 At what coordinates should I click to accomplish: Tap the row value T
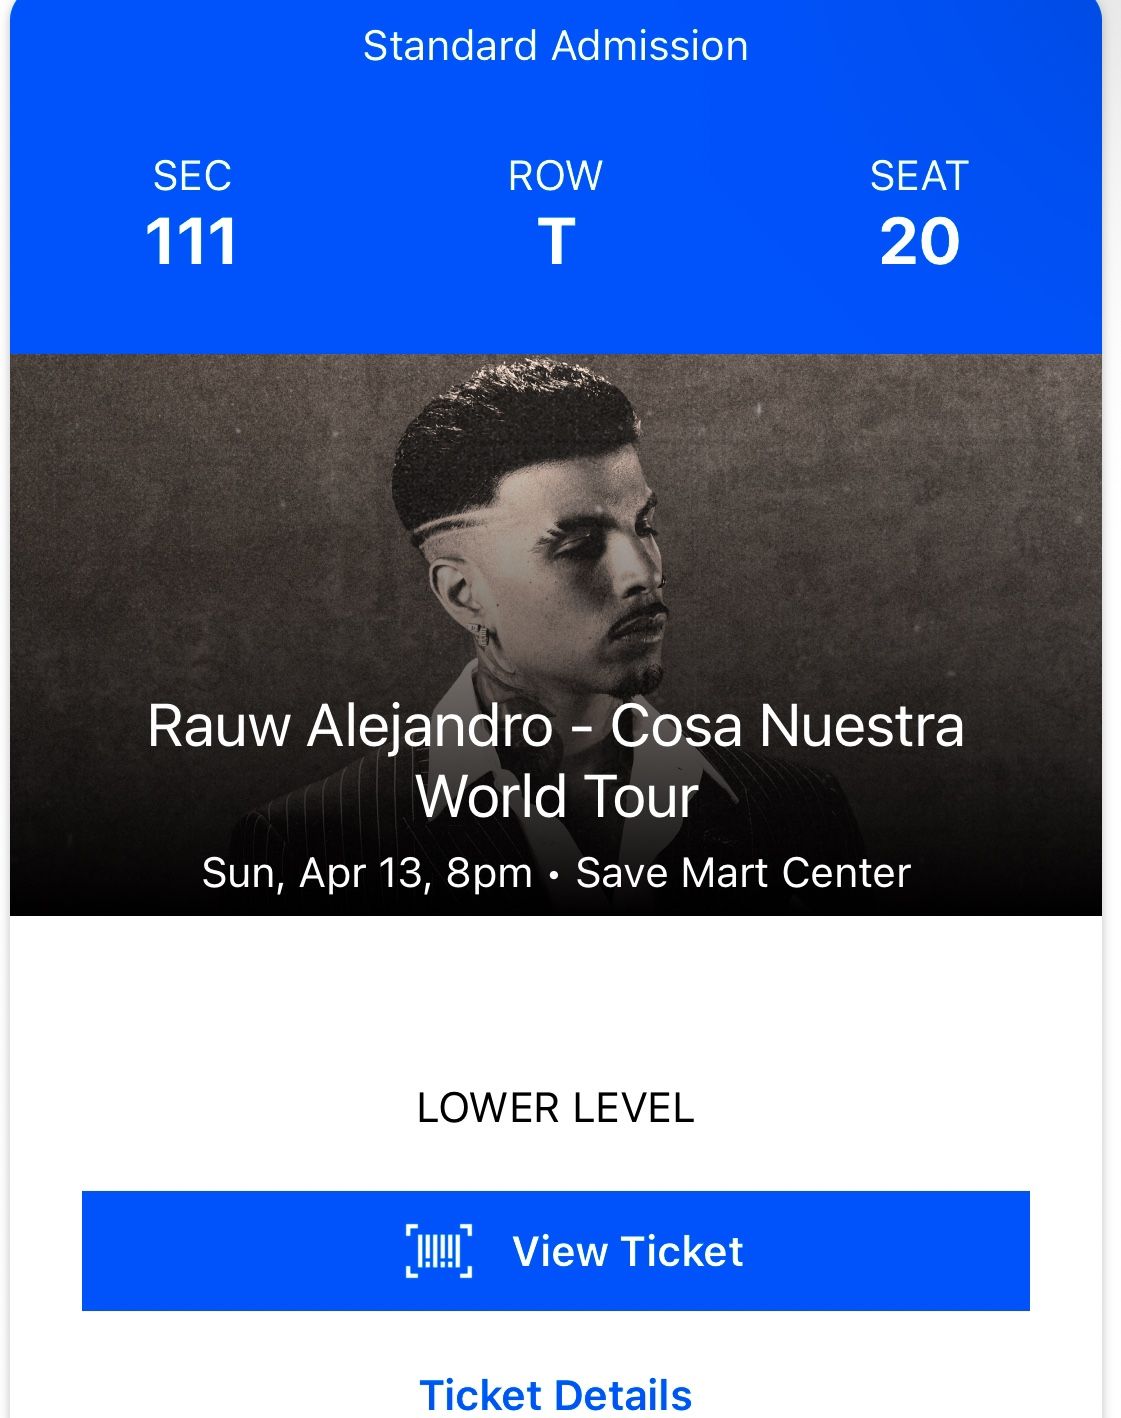[x=556, y=242]
